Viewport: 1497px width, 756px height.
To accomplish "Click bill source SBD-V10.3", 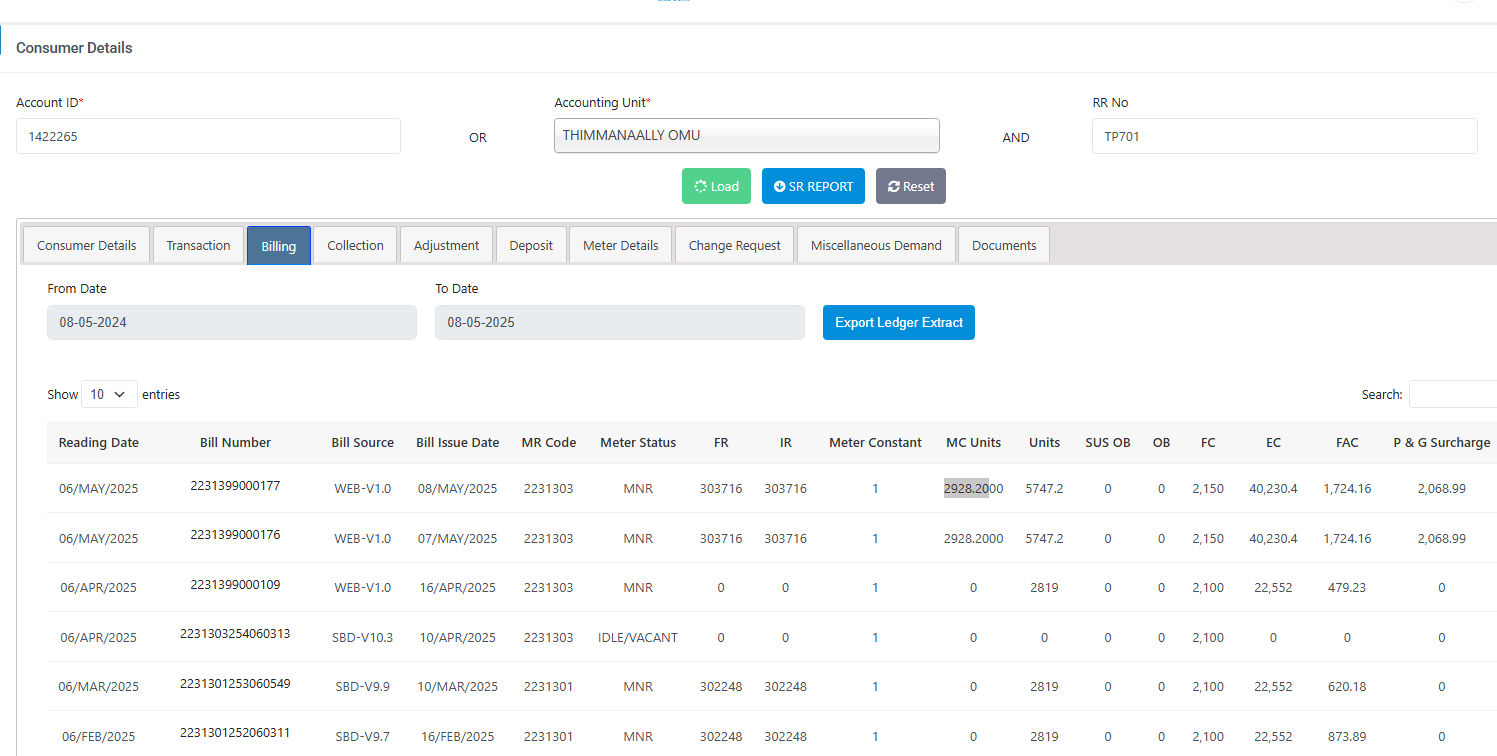I will pyautogui.click(x=363, y=637).
